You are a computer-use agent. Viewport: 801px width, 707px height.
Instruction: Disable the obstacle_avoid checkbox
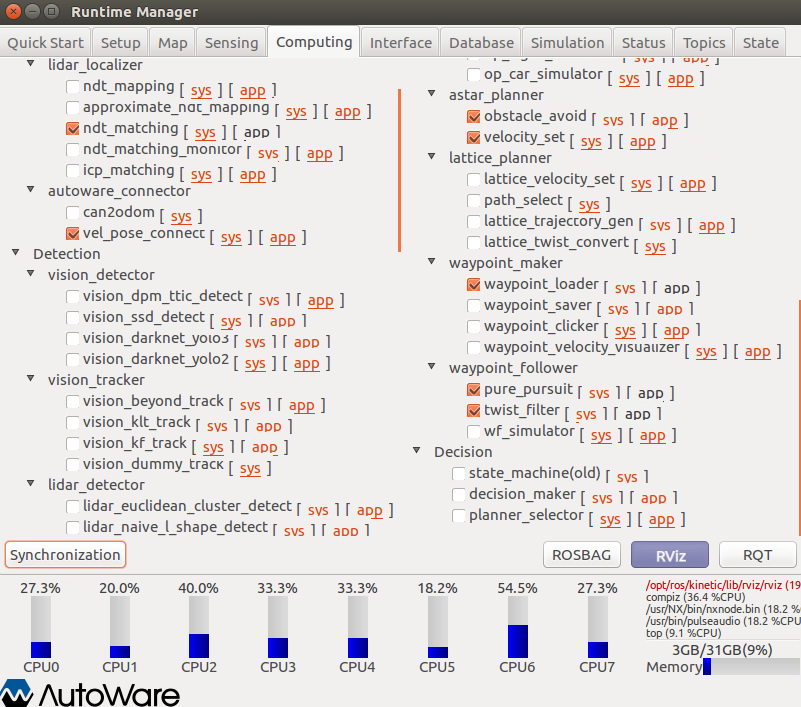click(474, 116)
